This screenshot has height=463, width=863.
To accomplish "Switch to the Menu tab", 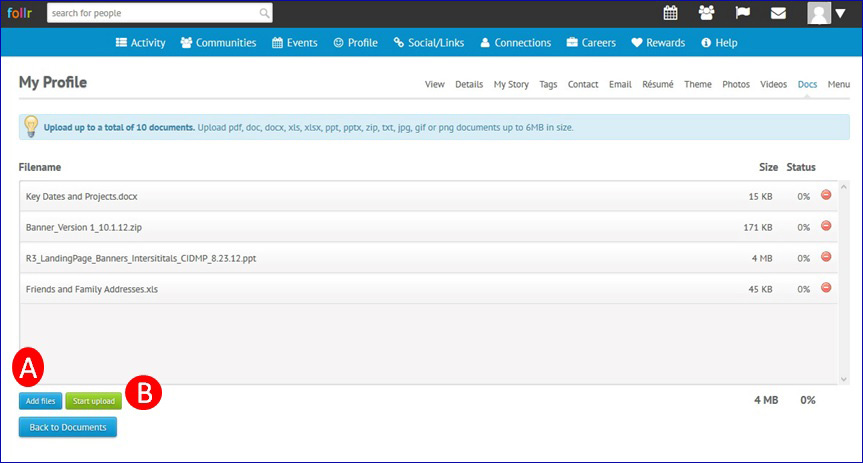I will 839,84.
